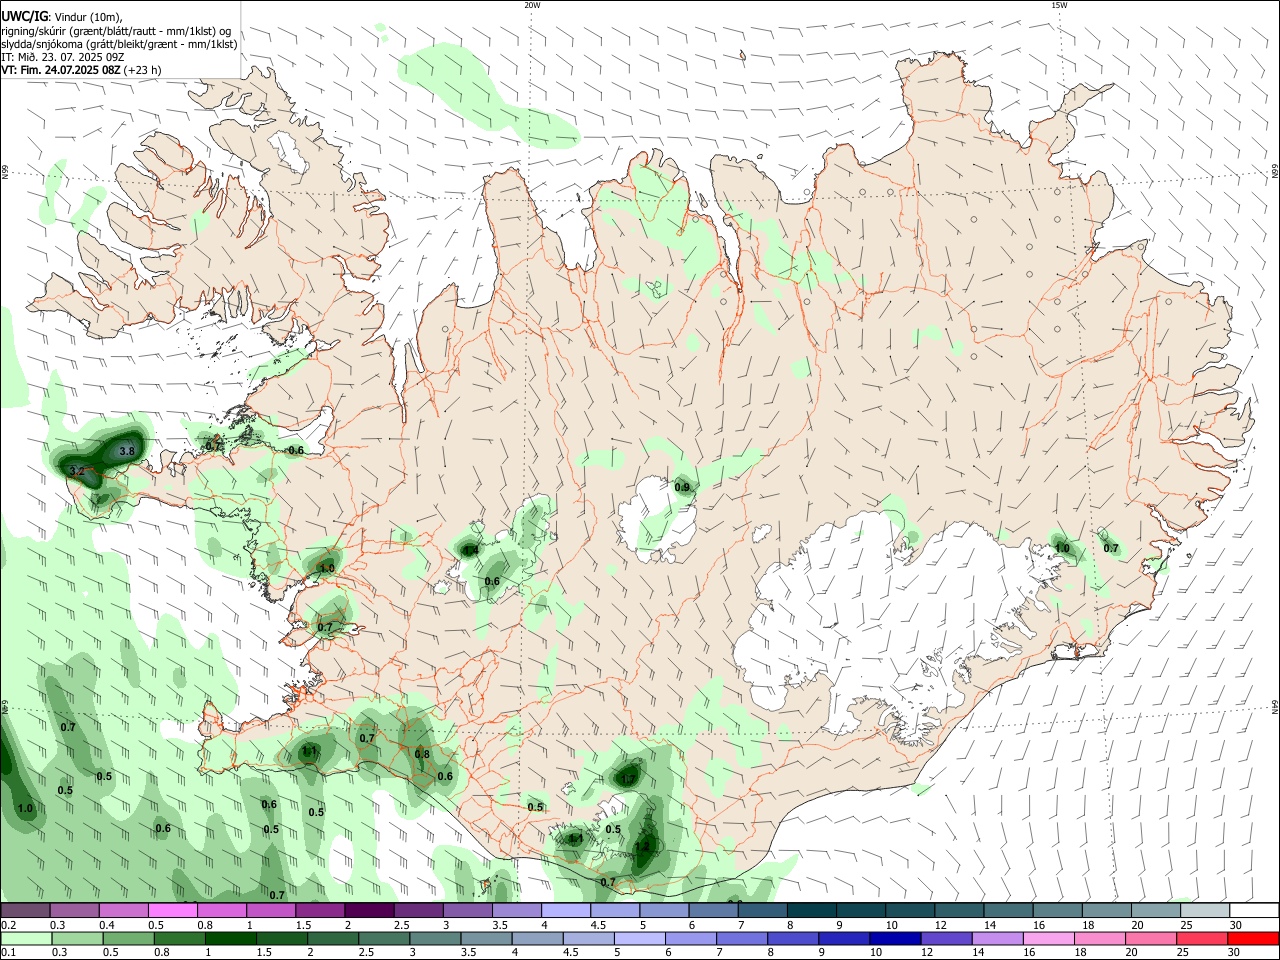Click the dark teal swatch between 8 and 9, upper legend
Viewport: 1280px width, 960px height.
[x=810, y=911]
